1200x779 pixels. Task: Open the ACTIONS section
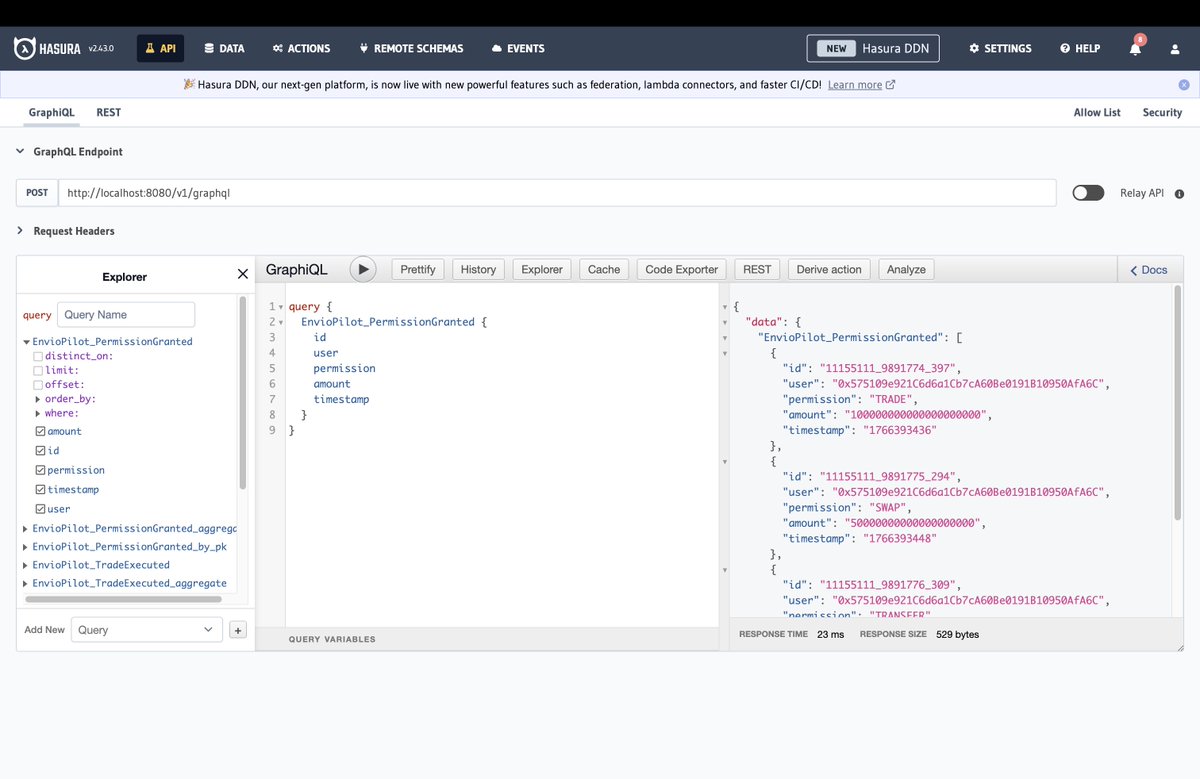click(301, 48)
